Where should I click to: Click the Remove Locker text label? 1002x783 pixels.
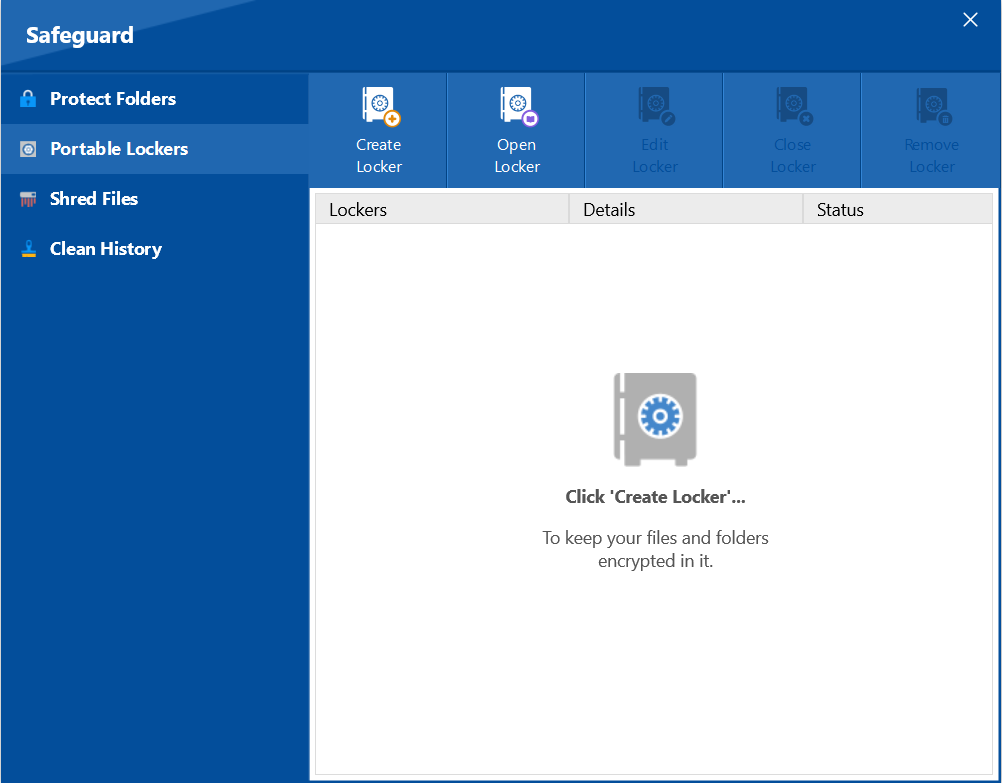click(x=932, y=155)
